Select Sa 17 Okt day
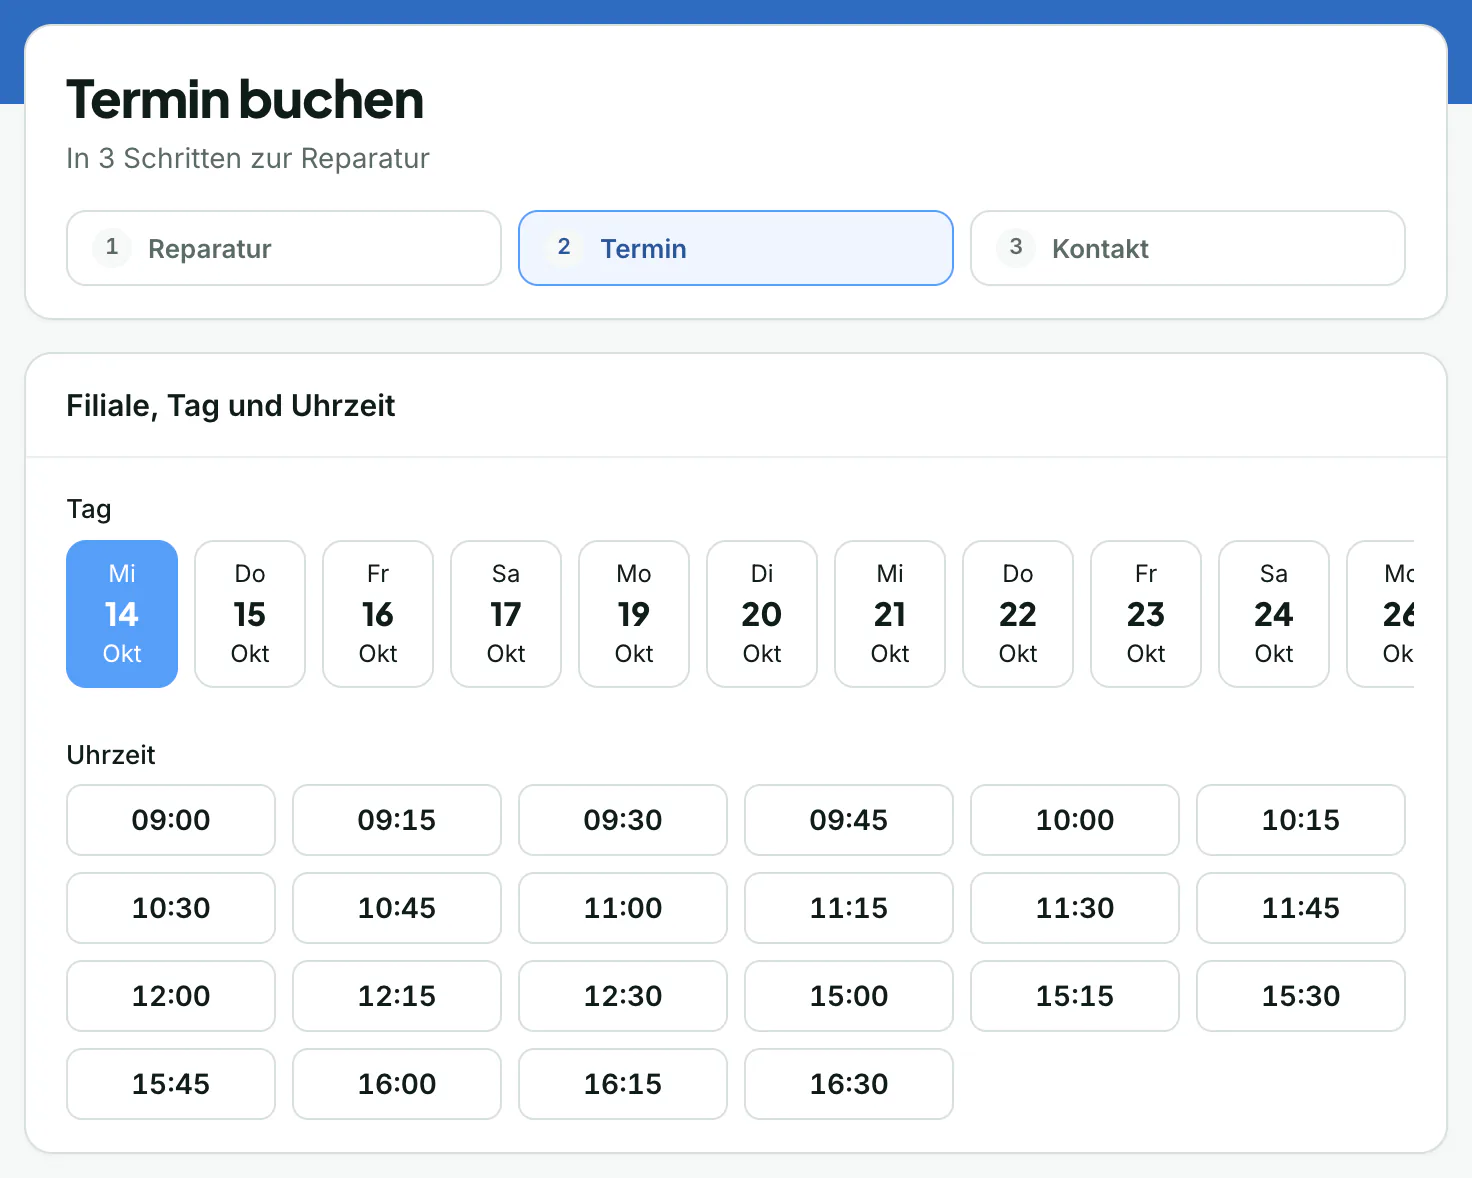Image resolution: width=1472 pixels, height=1178 pixels. tap(506, 614)
